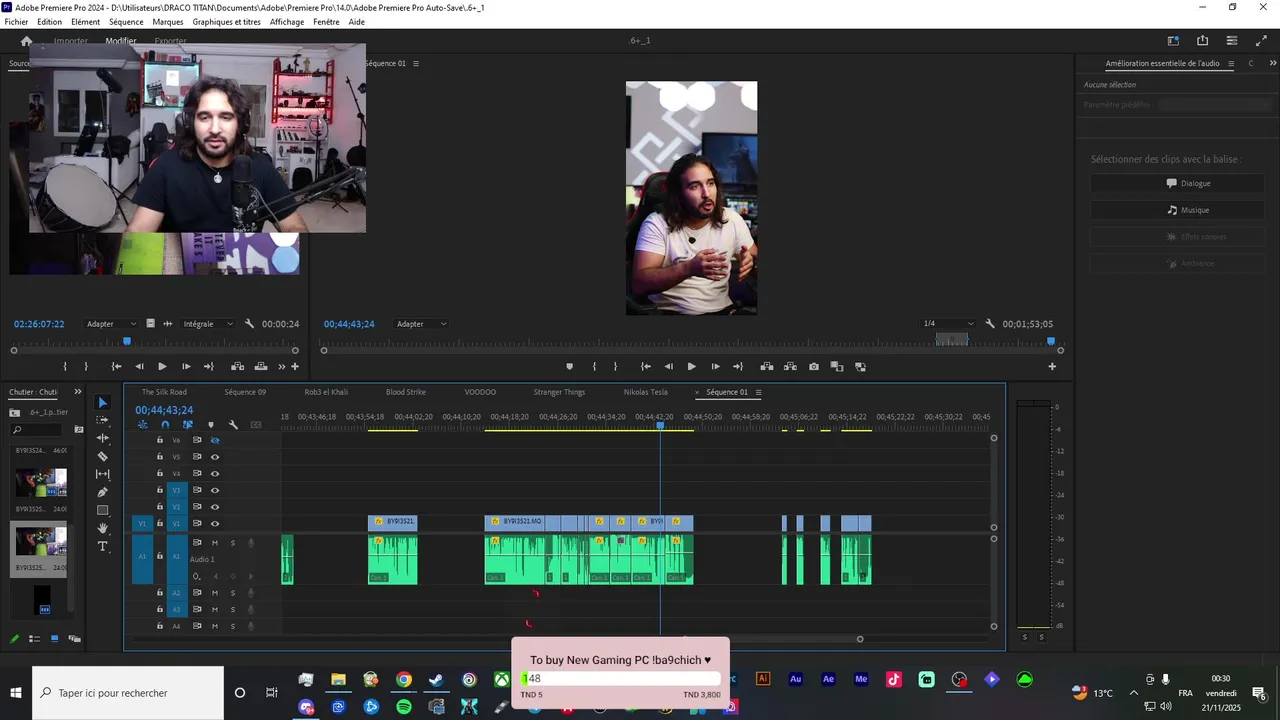Click Overwrite button in Source monitor
This screenshot has width=1280, height=720.
(x=261, y=367)
